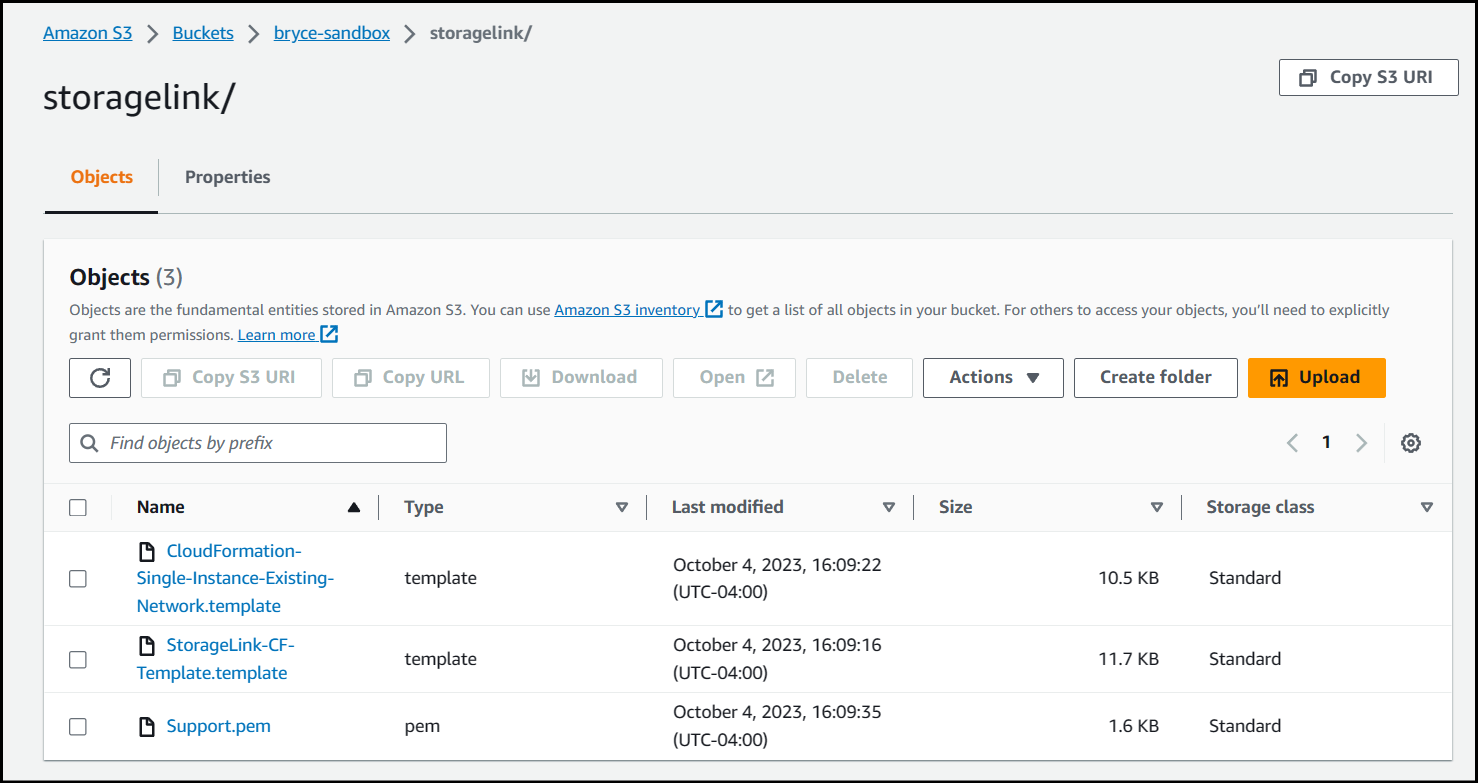This screenshot has height=783, width=1478.
Task: Click external link icon next to Amazon S3 inventory
Action: (714, 309)
